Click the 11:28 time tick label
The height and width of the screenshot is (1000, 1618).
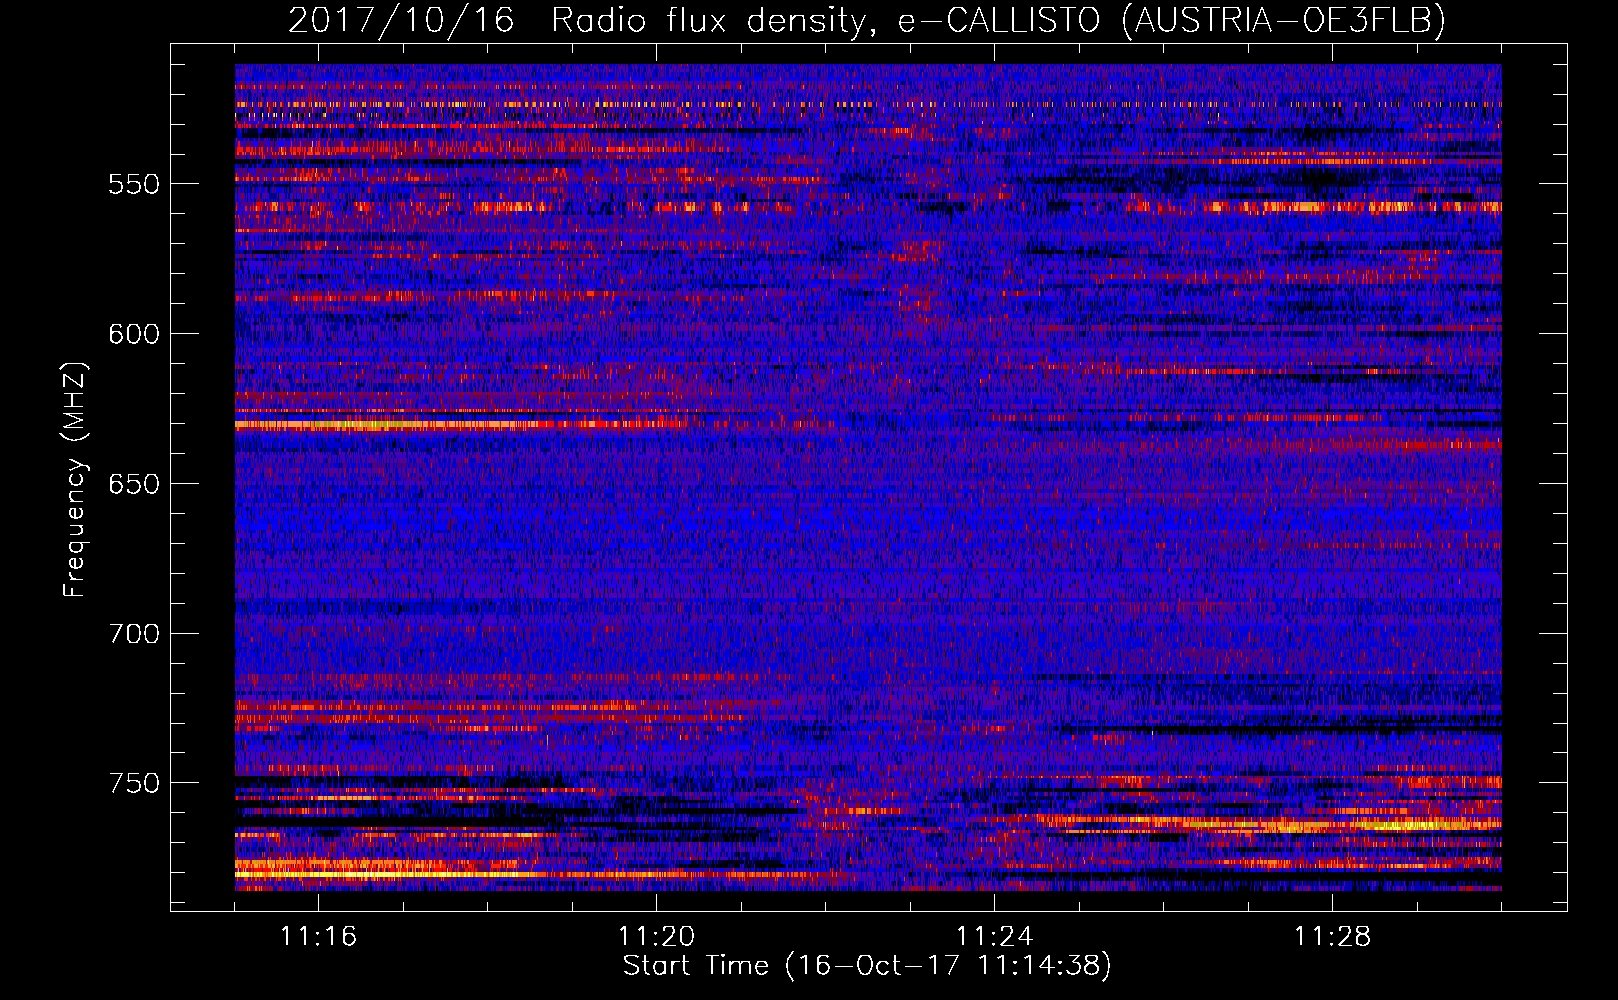[x=1332, y=937]
